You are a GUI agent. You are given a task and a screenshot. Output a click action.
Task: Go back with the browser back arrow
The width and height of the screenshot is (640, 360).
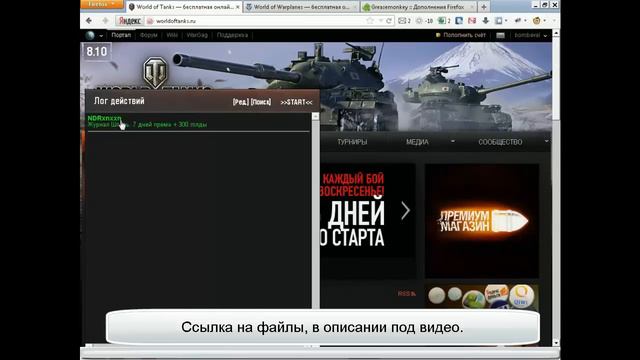(89, 20)
